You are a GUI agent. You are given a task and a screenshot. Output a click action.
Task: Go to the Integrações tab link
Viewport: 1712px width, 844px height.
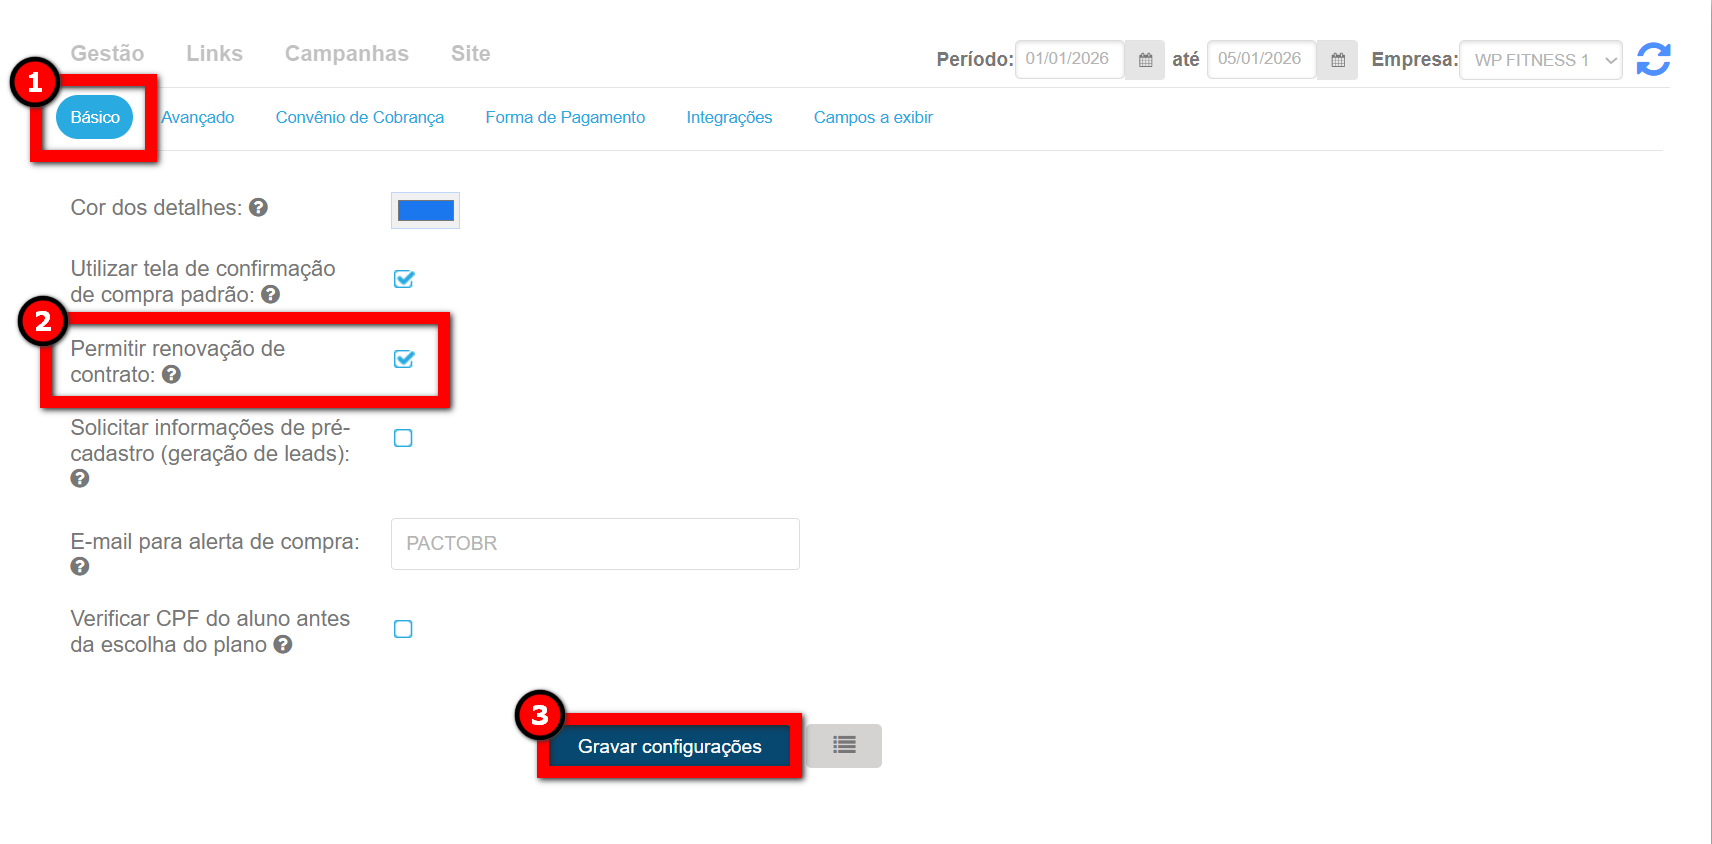click(729, 117)
